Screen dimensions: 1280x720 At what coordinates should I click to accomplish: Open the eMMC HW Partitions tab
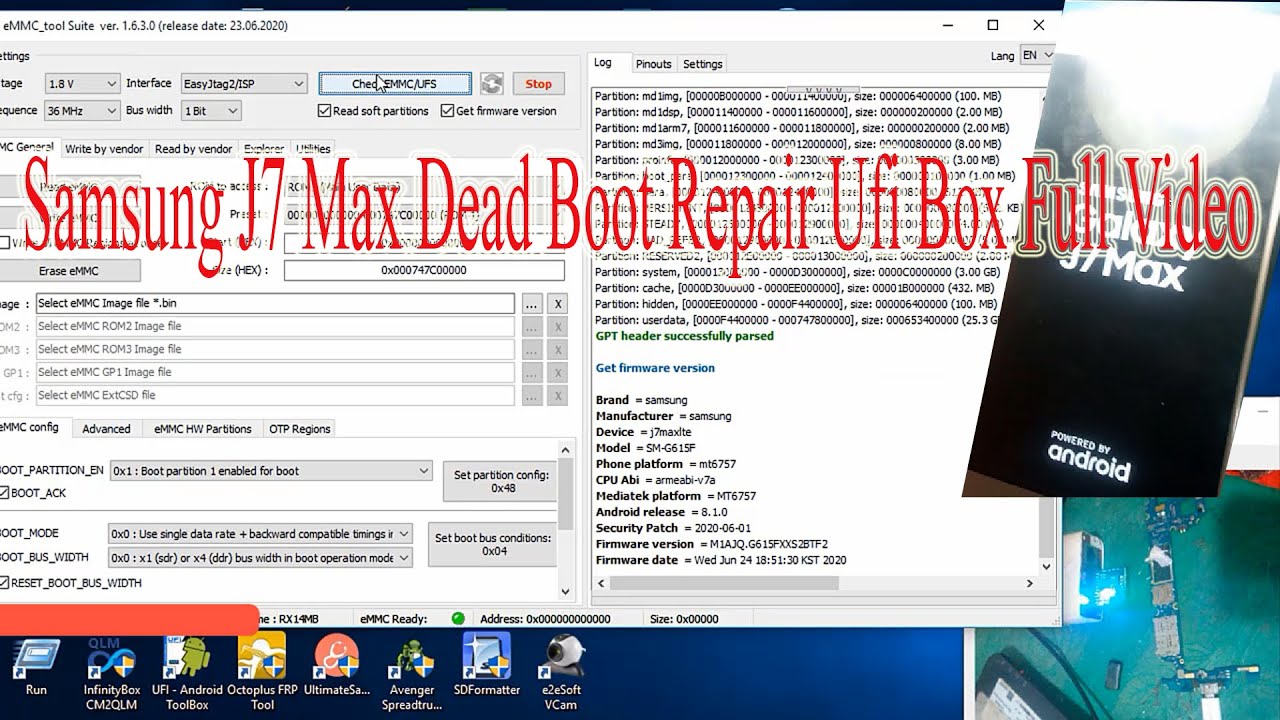202,429
